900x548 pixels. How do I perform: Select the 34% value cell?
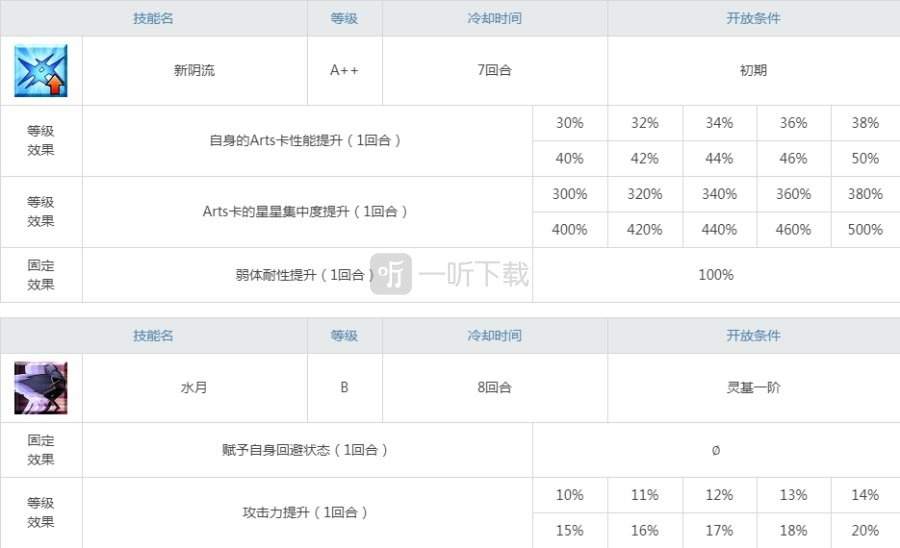[720, 123]
